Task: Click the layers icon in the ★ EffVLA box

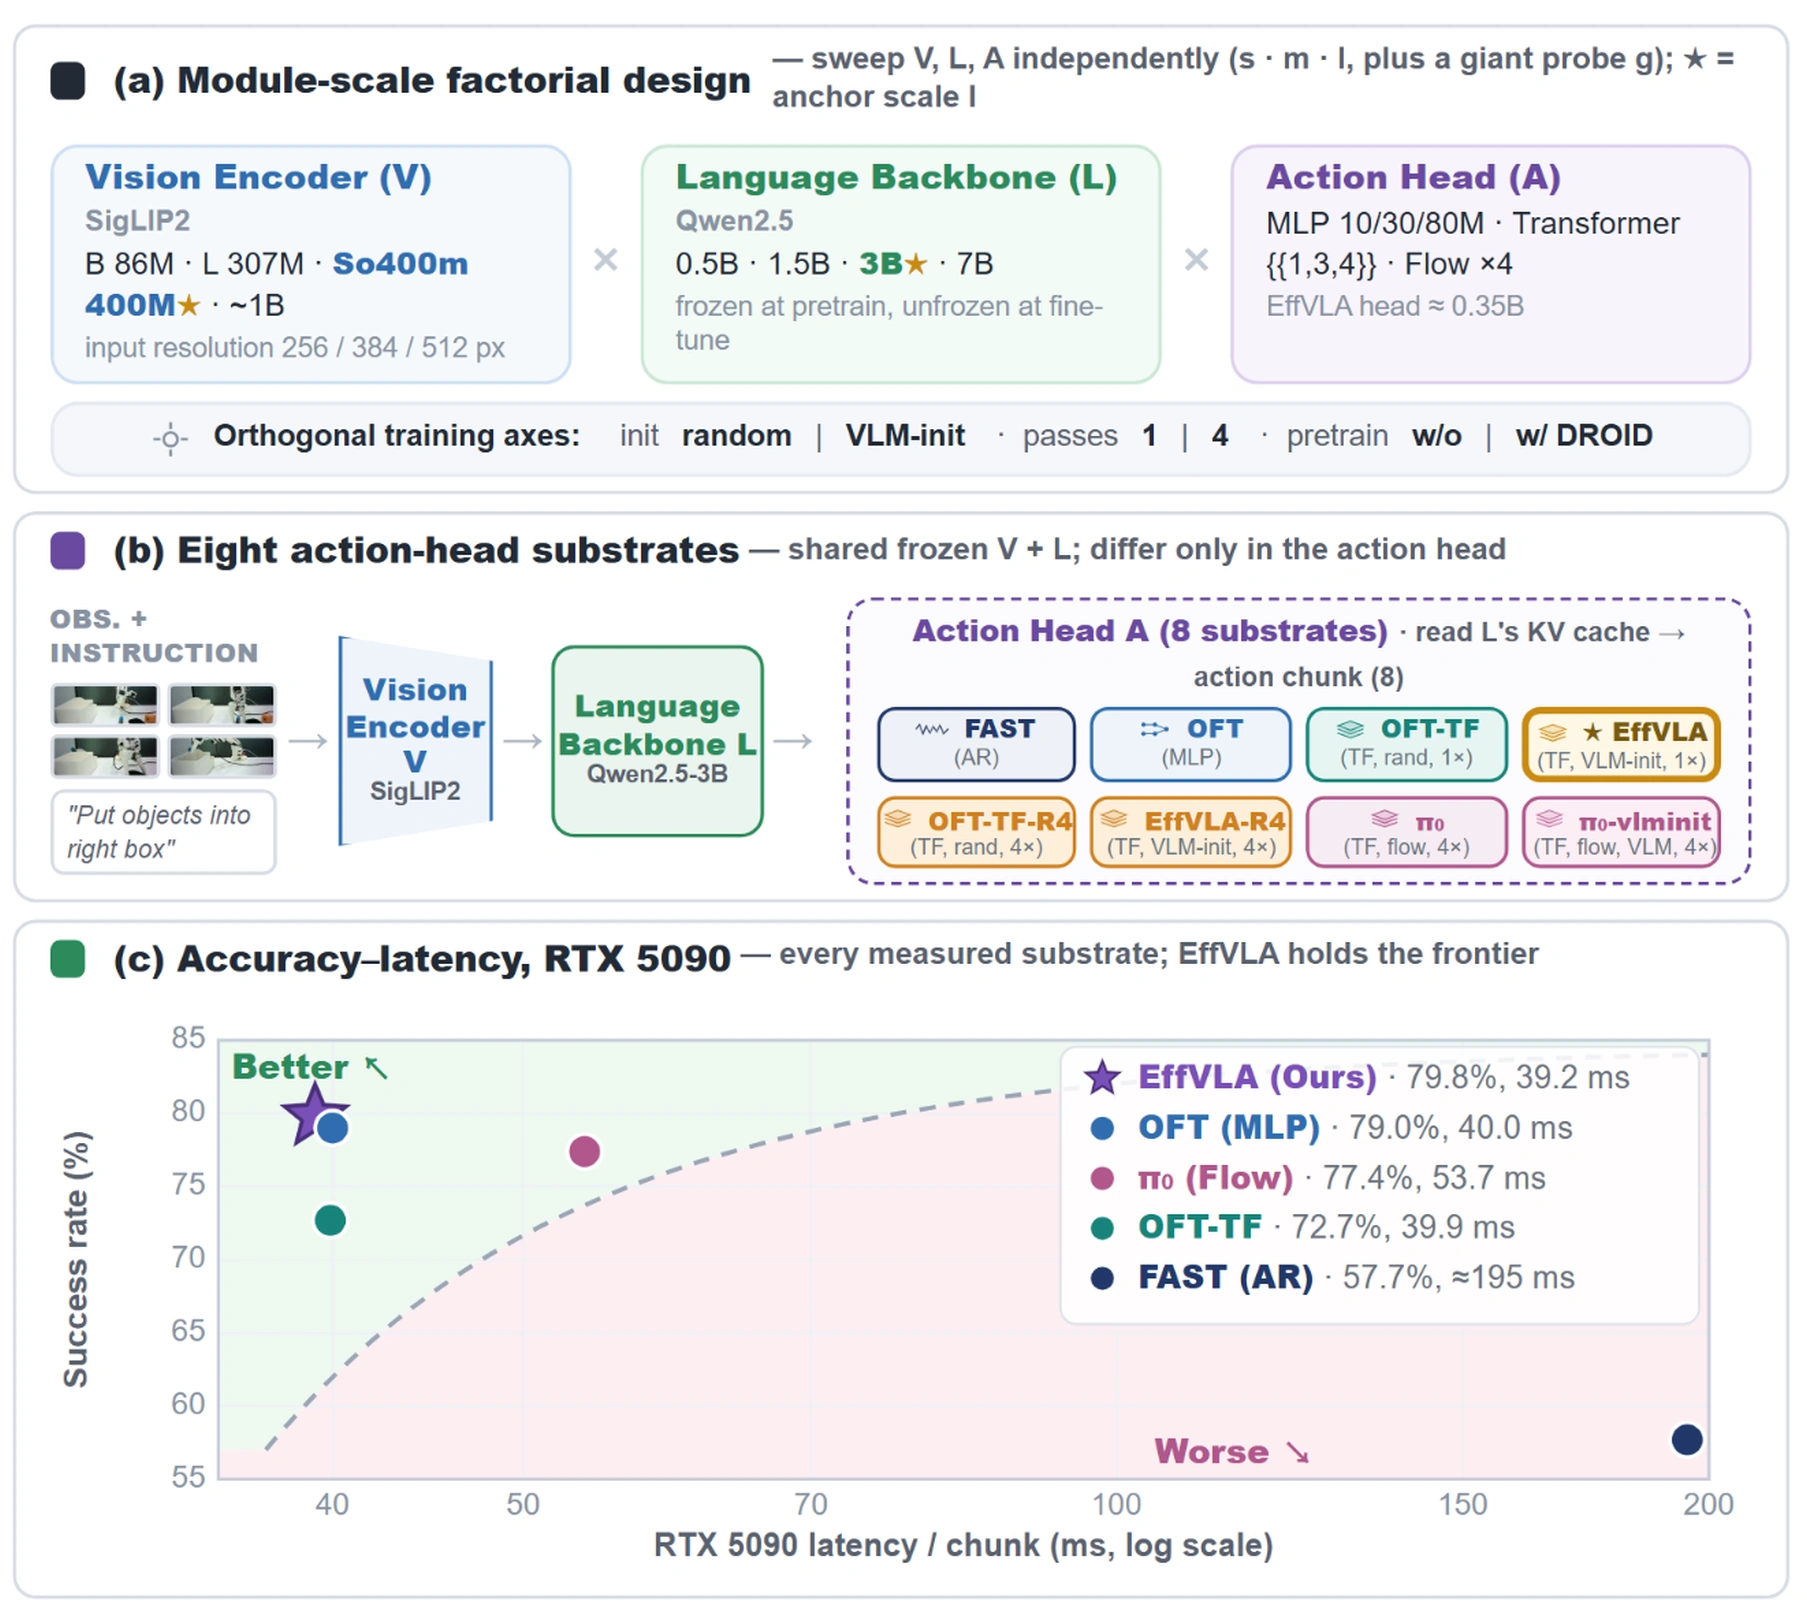Action: click(x=1552, y=733)
